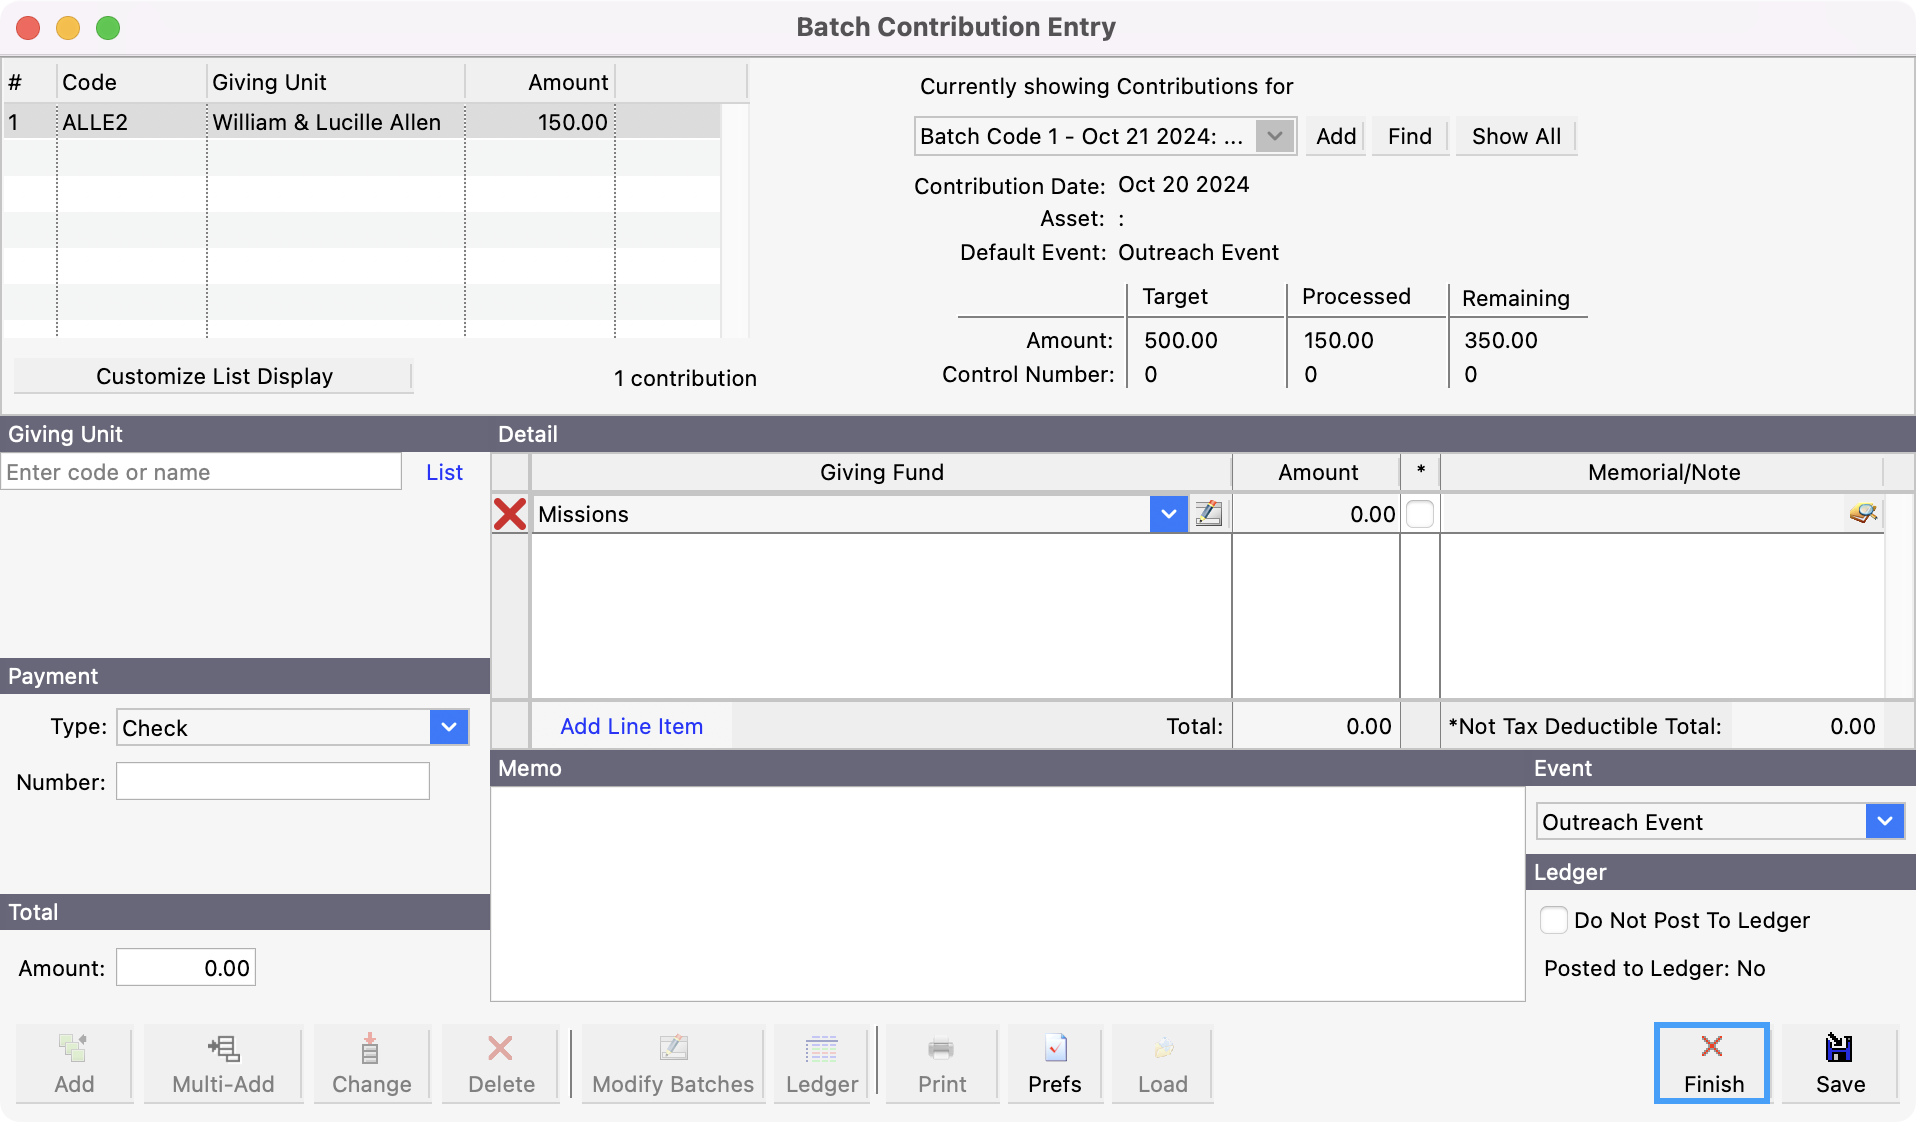Click Add Line Item
This screenshot has height=1122, width=1916.
pos(631,726)
